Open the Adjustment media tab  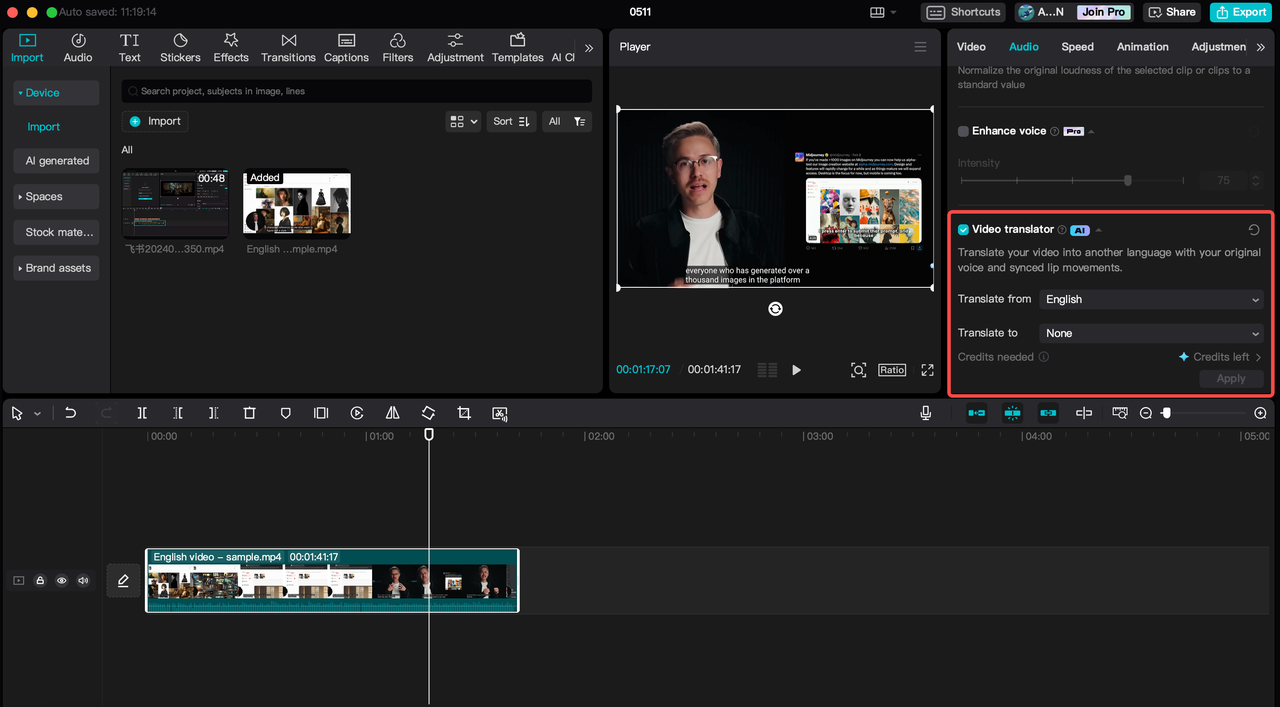click(x=455, y=47)
